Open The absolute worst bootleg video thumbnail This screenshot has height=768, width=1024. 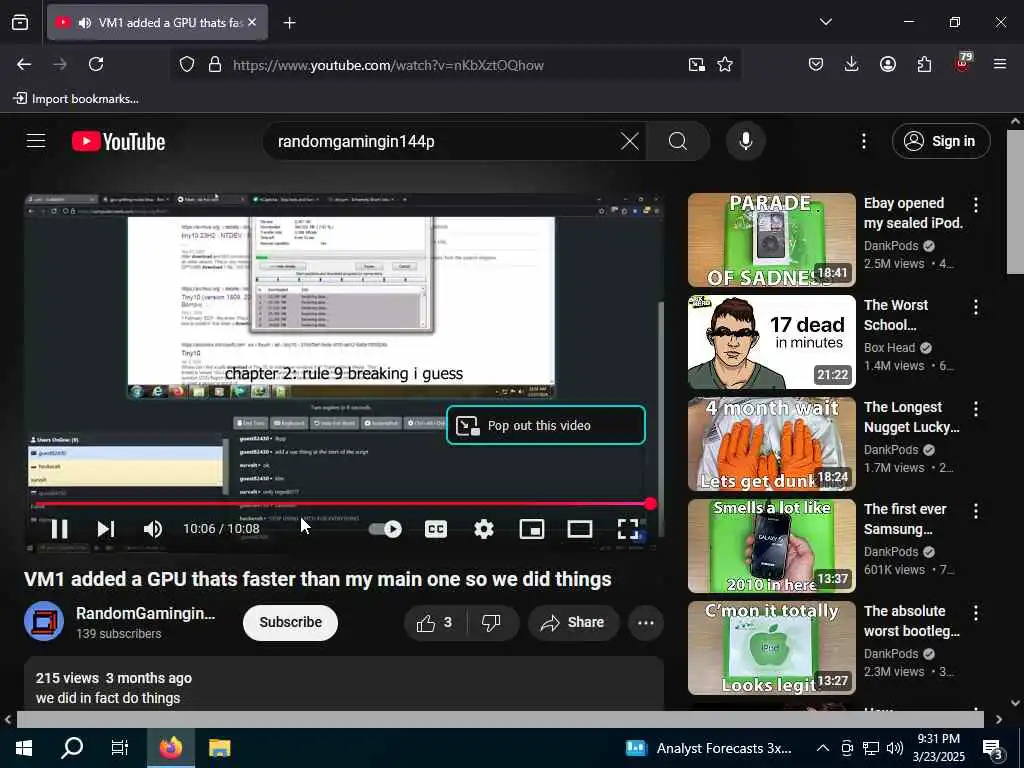pyautogui.click(x=771, y=648)
